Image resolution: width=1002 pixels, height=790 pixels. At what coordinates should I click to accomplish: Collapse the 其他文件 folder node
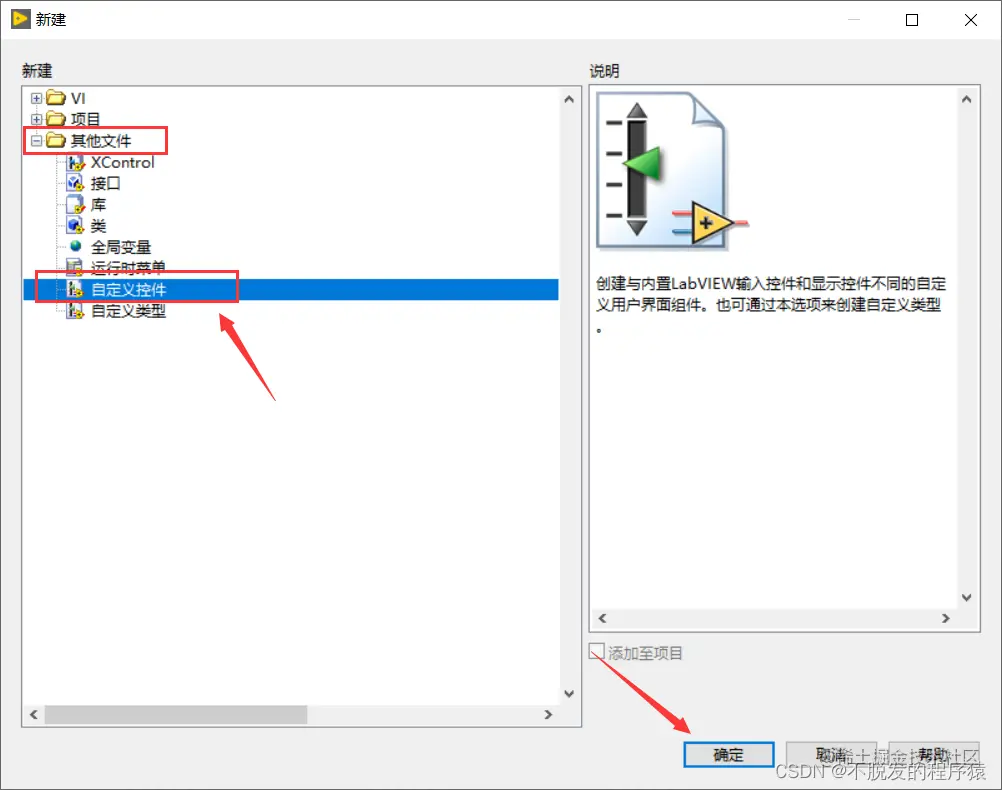(x=36, y=141)
